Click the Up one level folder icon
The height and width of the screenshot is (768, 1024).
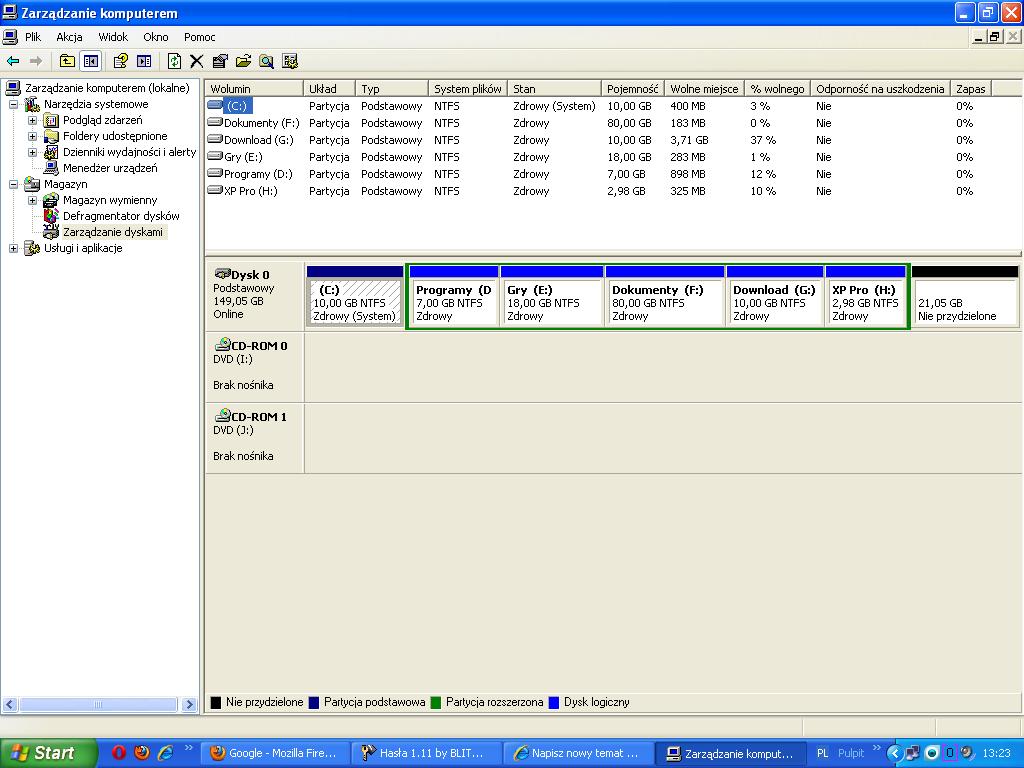67,61
